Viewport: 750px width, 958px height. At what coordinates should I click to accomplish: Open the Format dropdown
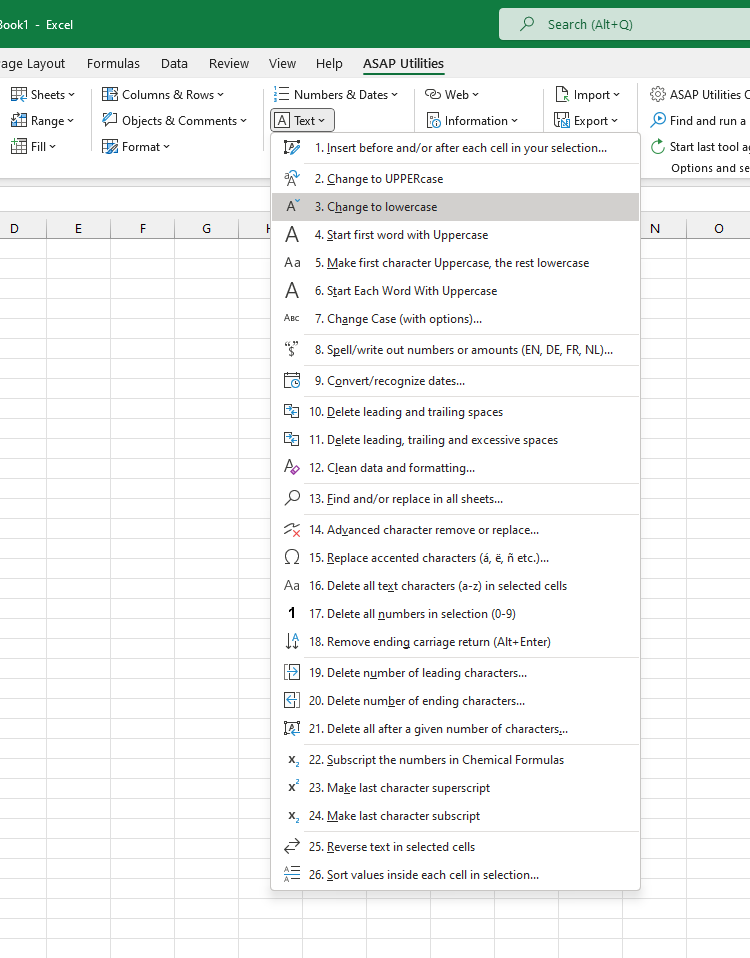click(x=136, y=147)
